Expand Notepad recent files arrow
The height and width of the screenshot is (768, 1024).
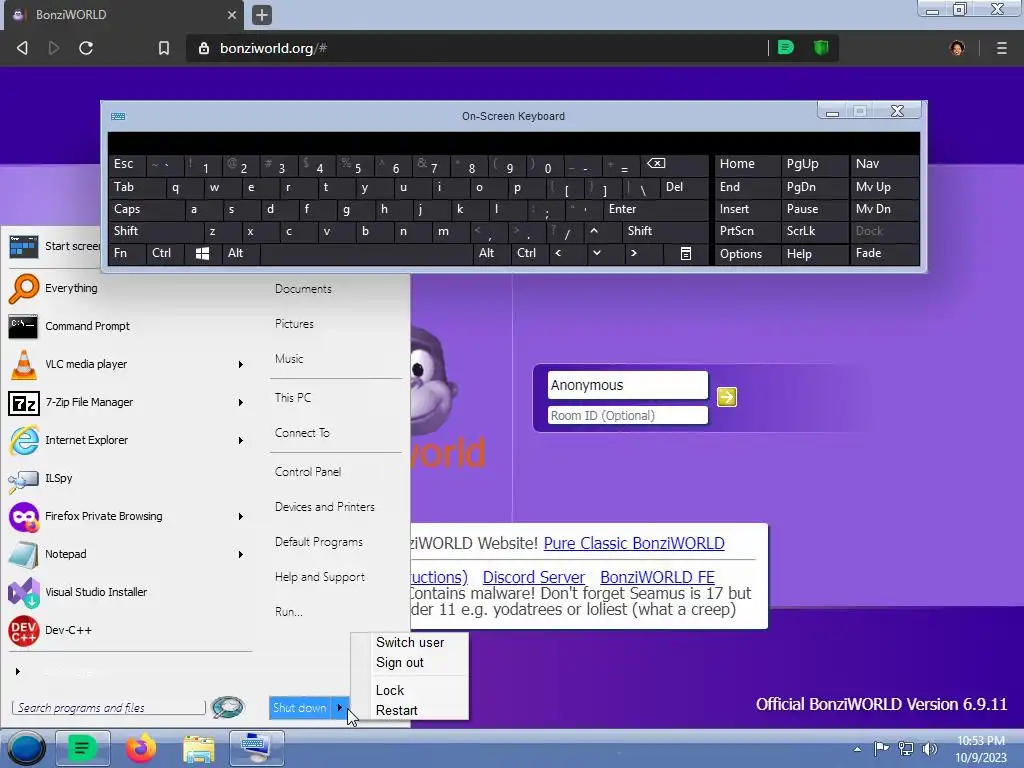tap(240, 554)
